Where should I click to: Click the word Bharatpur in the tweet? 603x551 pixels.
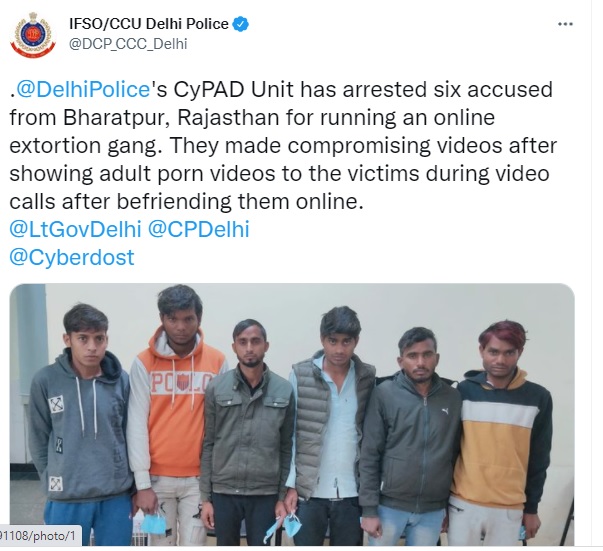[x=116, y=117]
